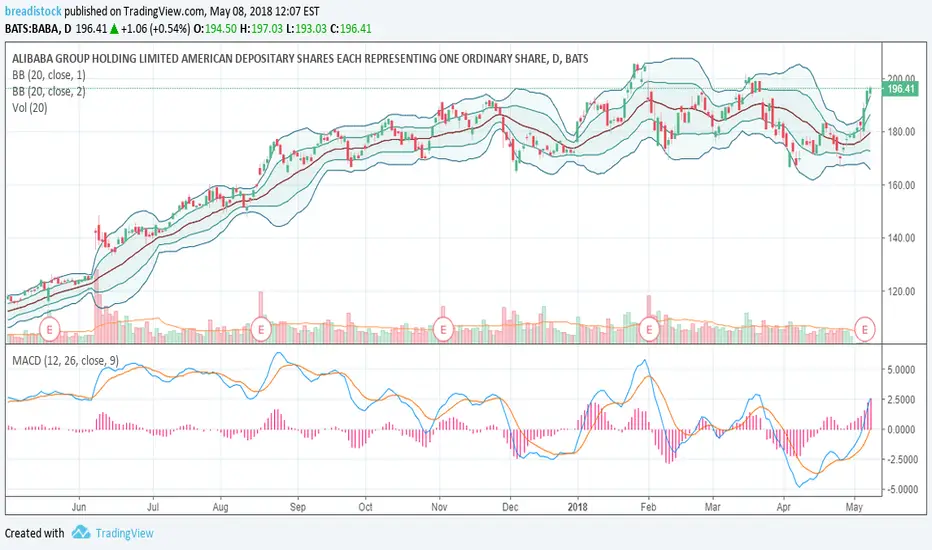Select the MACD (12, 26, close, 9) label

pyautogui.click(x=65, y=360)
